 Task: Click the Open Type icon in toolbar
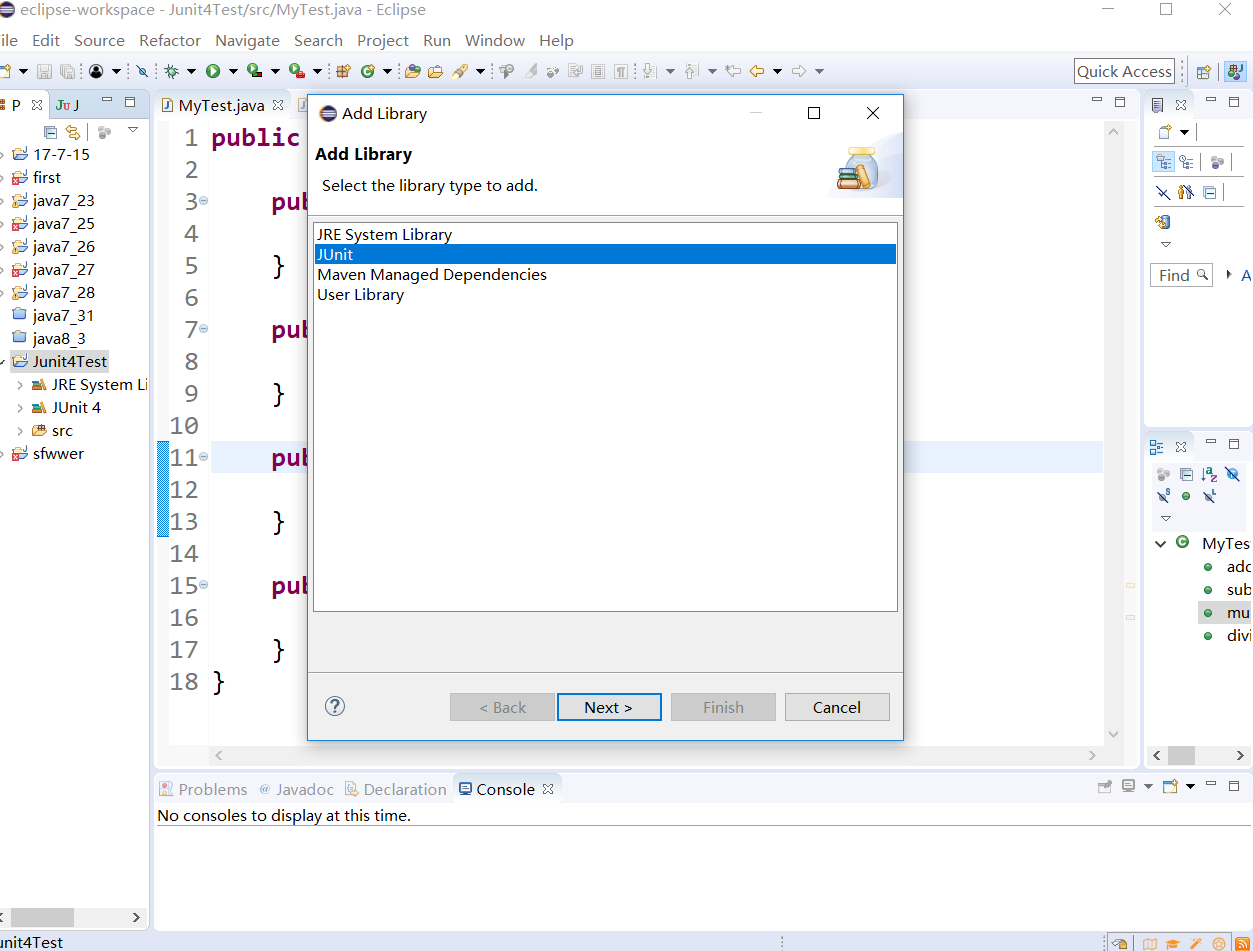point(412,71)
